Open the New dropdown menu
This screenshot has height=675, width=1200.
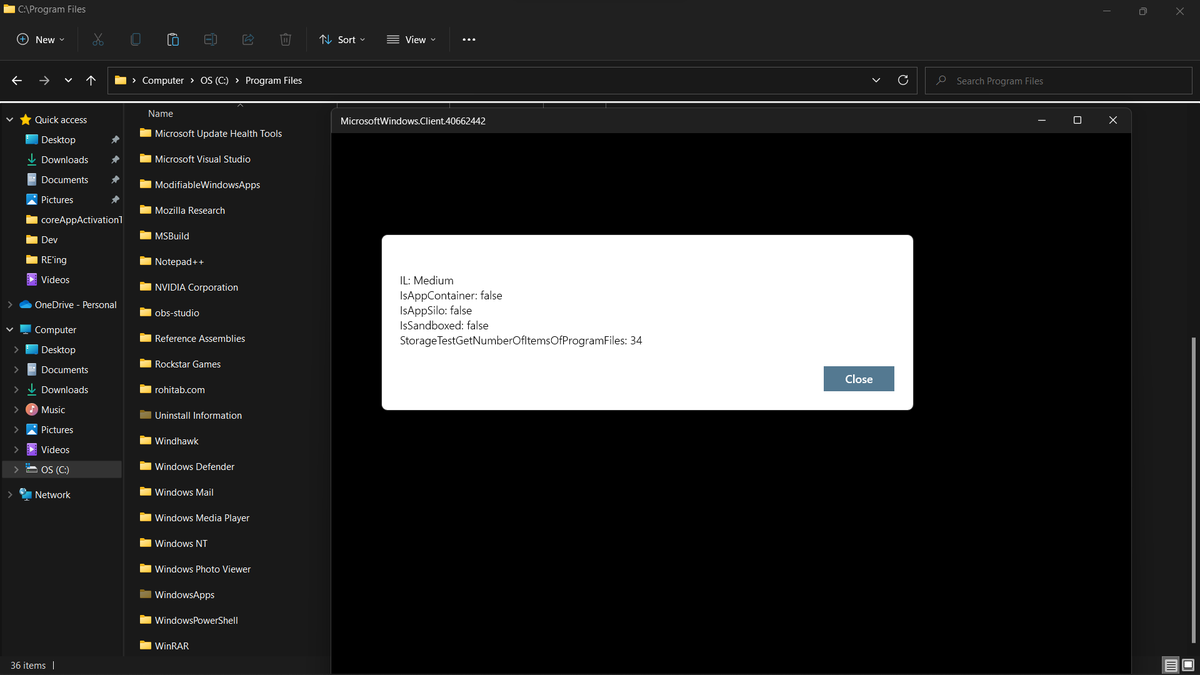tap(40, 40)
